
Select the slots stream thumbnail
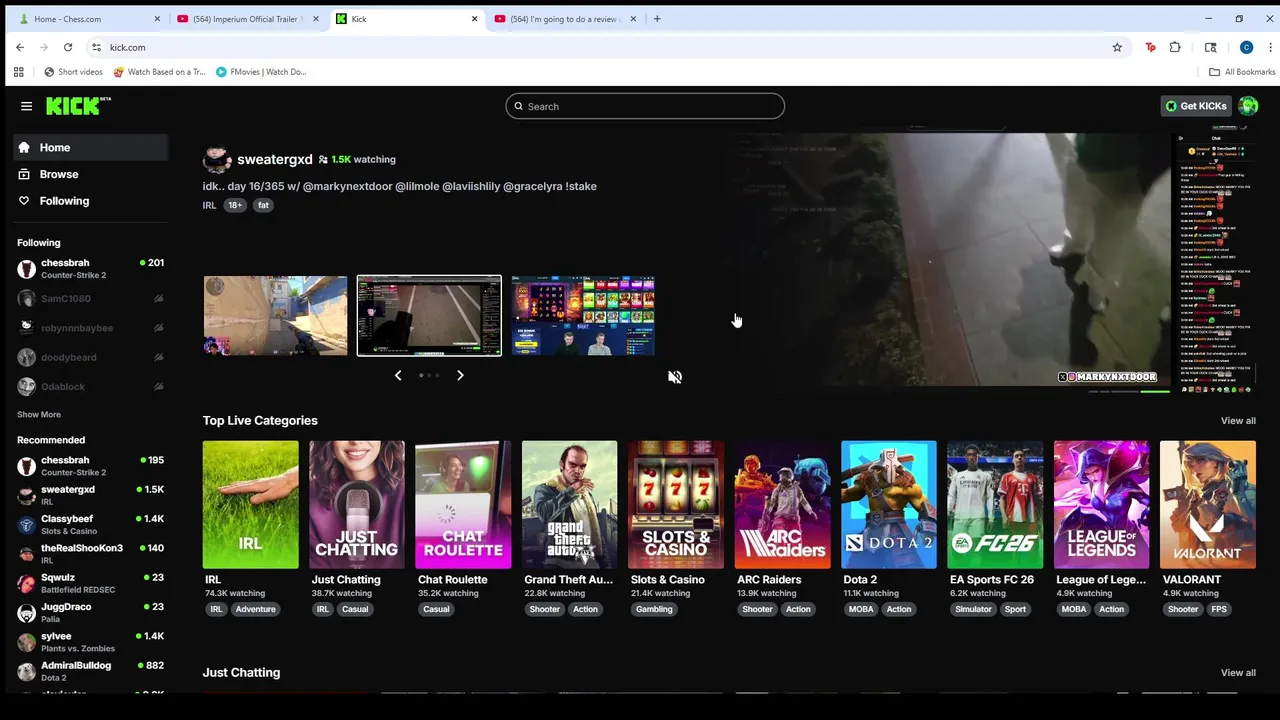(x=583, y=316)
